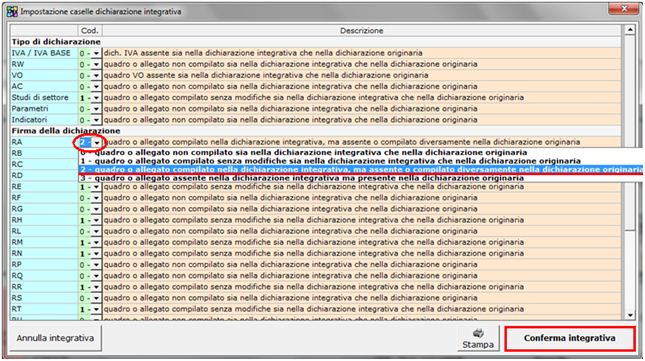
Task: Open the RW row code dropdown
Action: [96, 65]
